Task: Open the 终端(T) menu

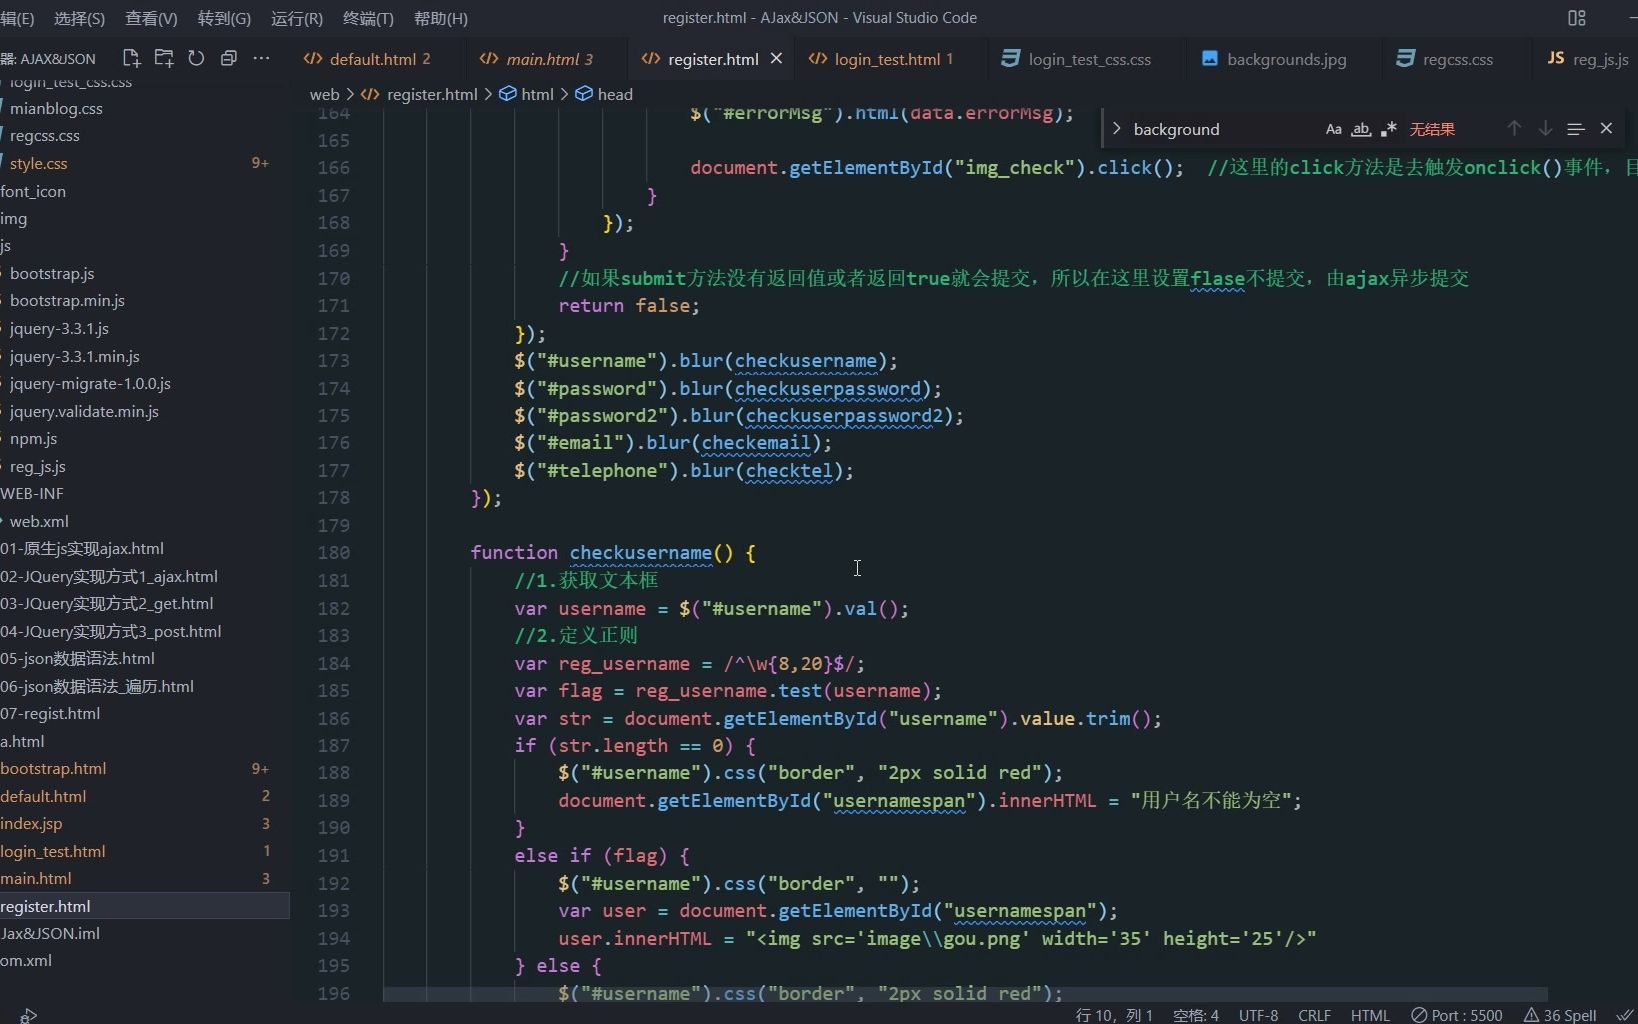Action: (x=368, y=18)
